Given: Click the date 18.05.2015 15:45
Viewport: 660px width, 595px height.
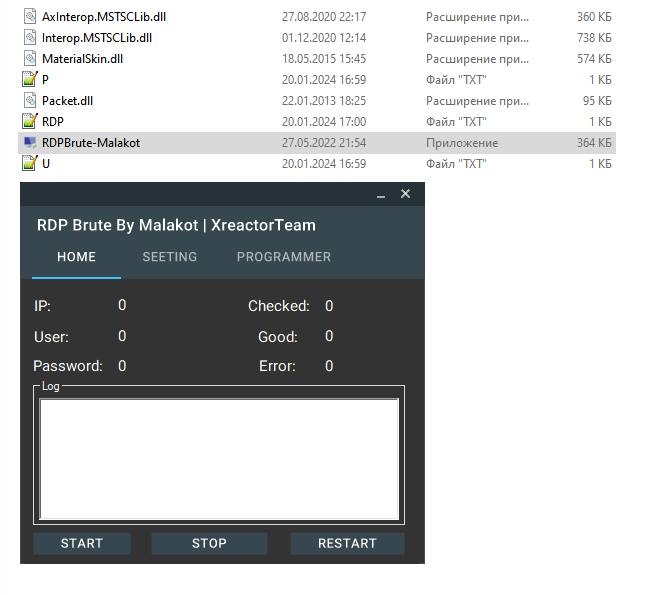Looking at the screenshot, I should [324, 59].
